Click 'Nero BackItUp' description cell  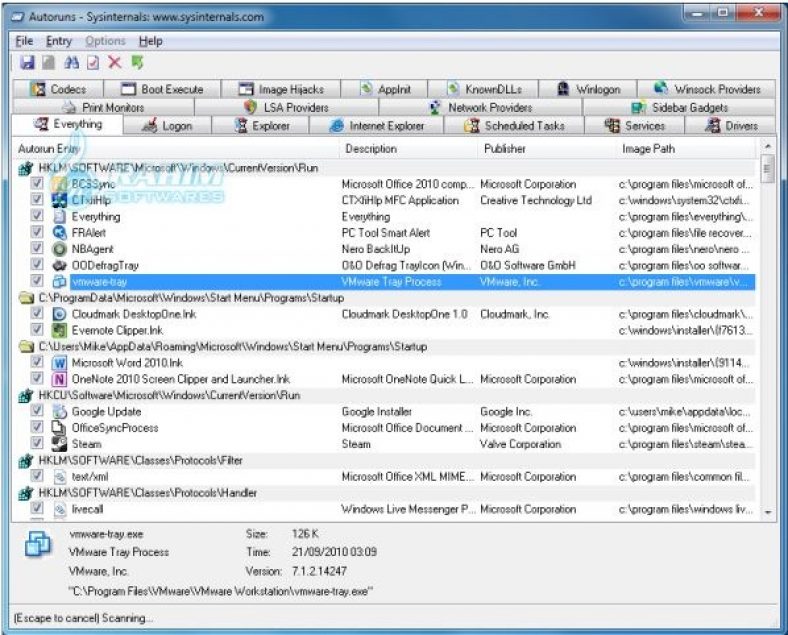pyautogui.click(x=375, y=249)
